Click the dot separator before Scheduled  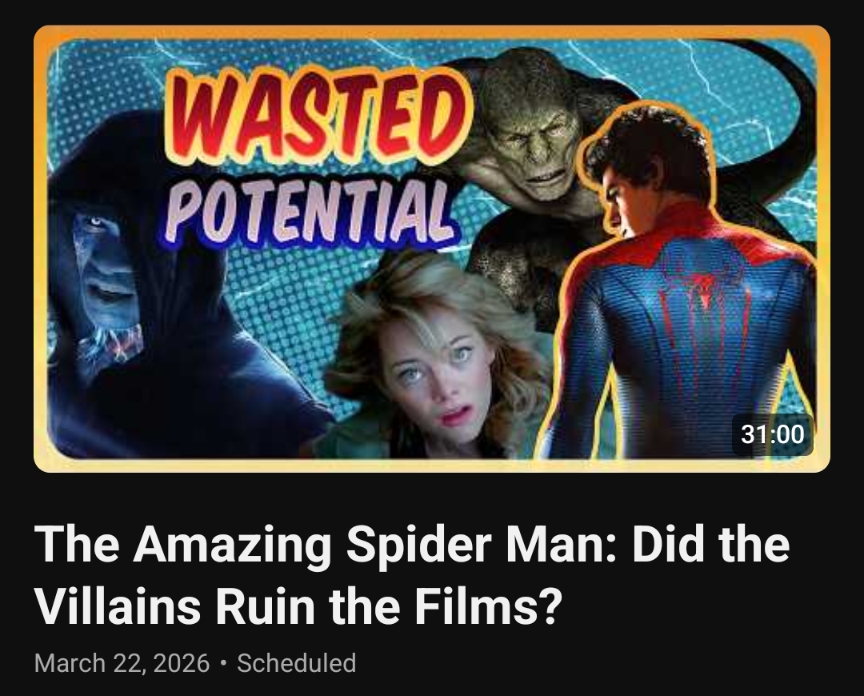tap(223, 663)
